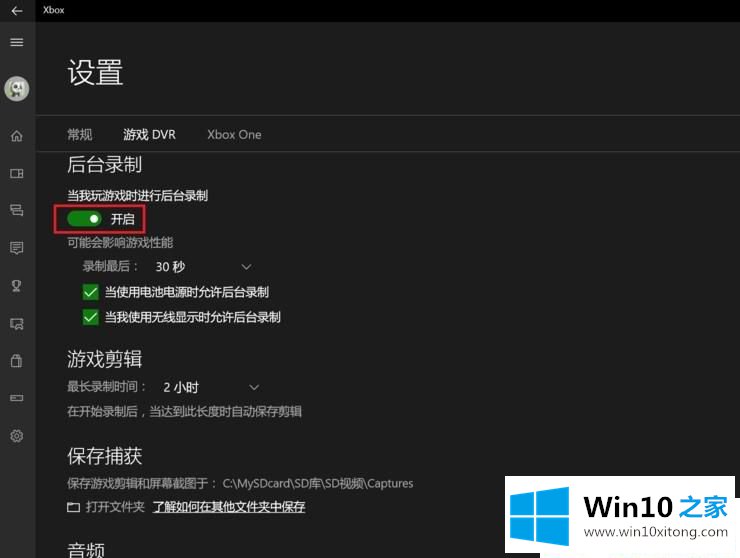
Task: Open the user profile avatar
Action: (17, 89)
